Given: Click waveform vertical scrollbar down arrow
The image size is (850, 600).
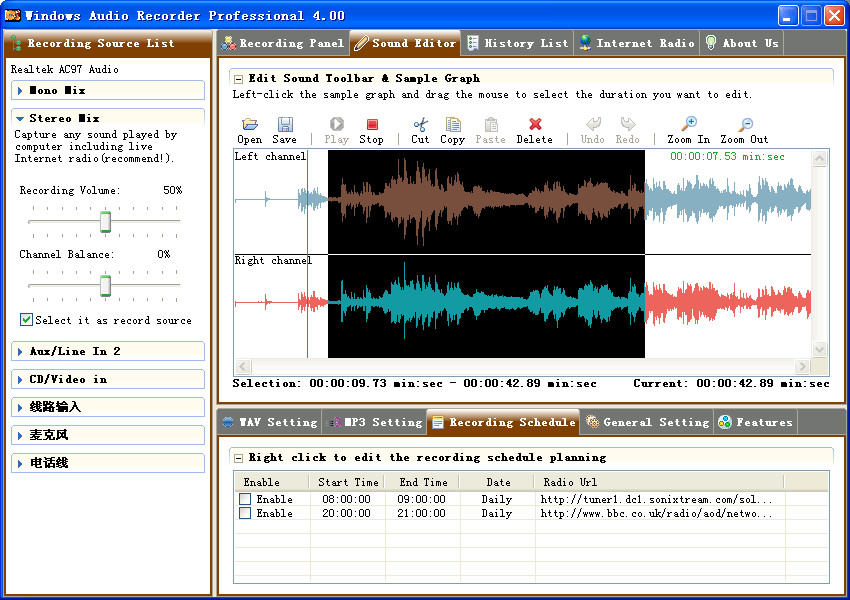Looking at the screenshot, I should pos(819,350).
